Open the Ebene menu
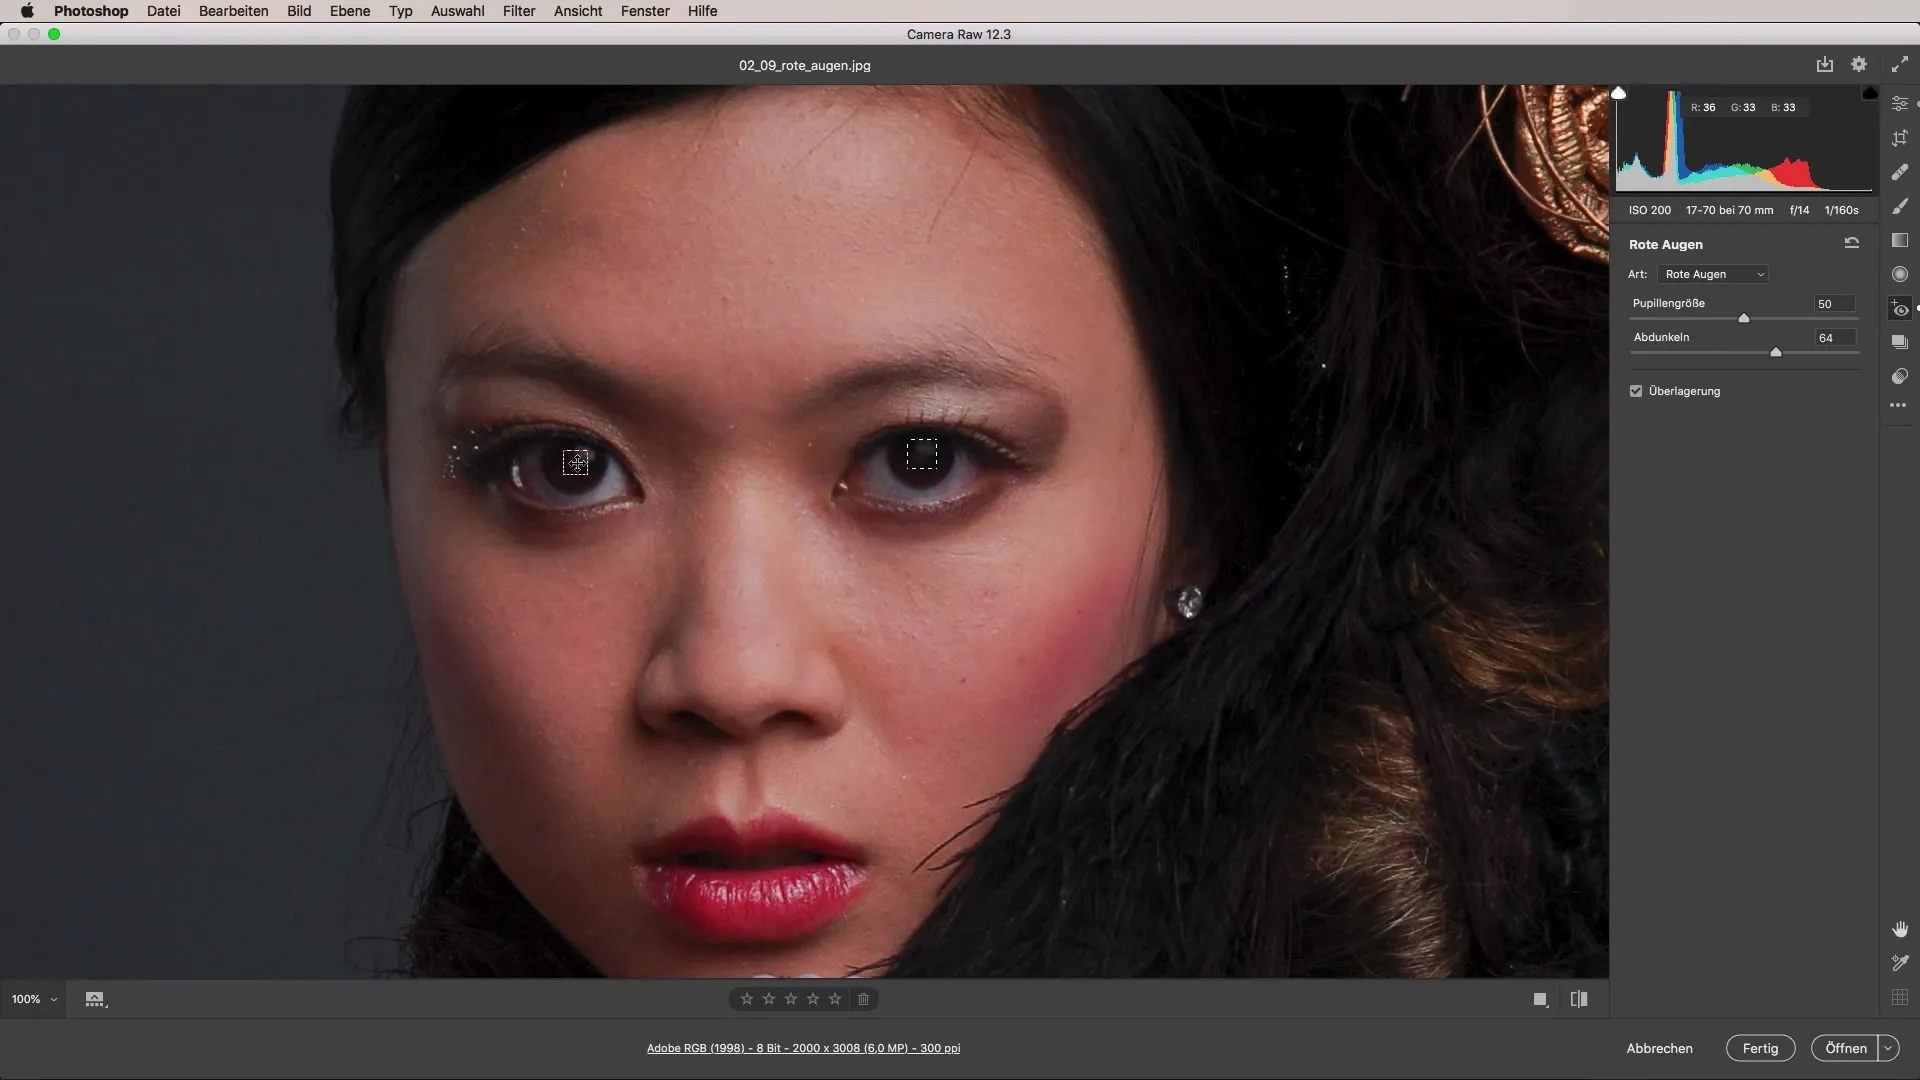Image resolution: width=1920 pixels, height=1080 pixels. click(350, 11)
